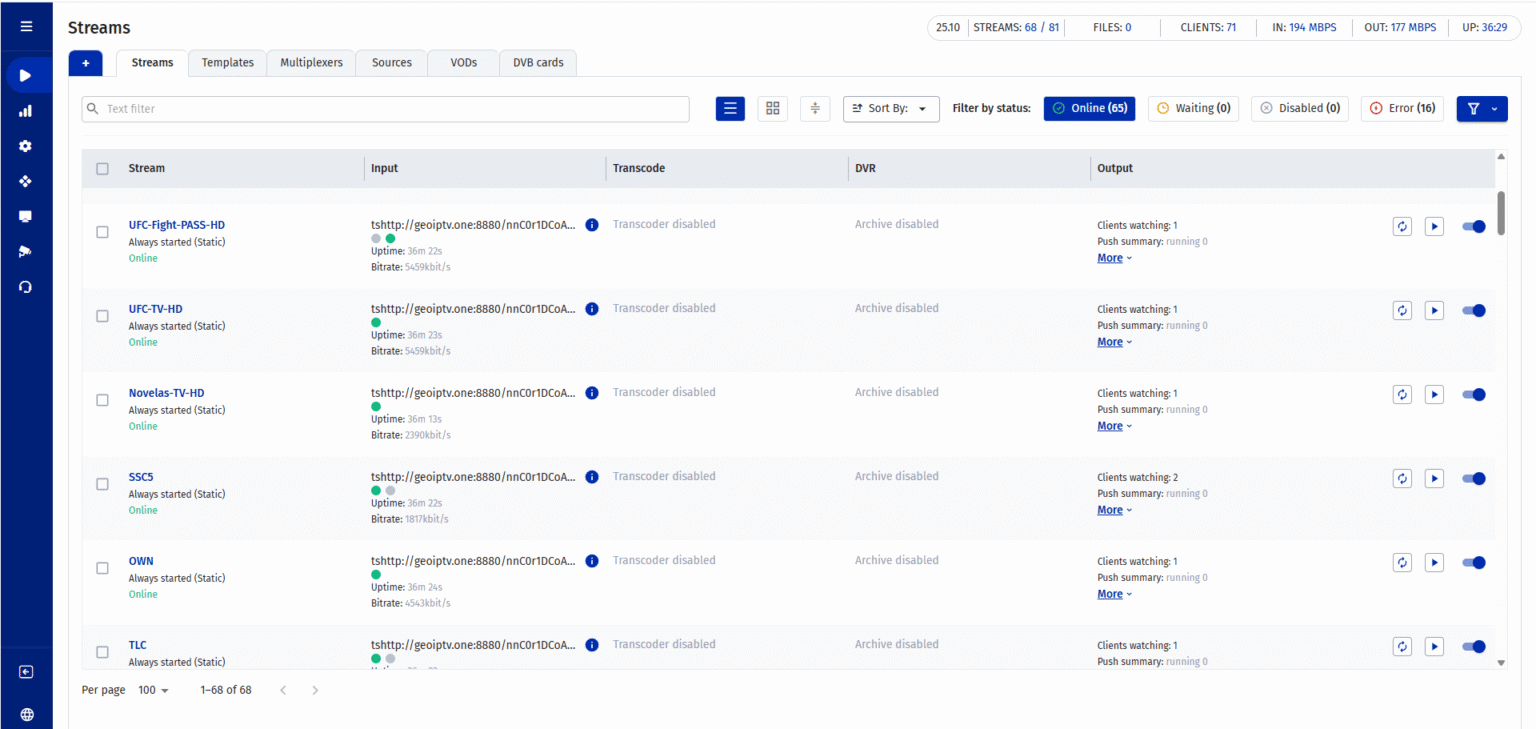The width and height of the screenshot is (1537, 729).
Task: Click the globe language icon in sidebar
Action: tap(26, 714)
